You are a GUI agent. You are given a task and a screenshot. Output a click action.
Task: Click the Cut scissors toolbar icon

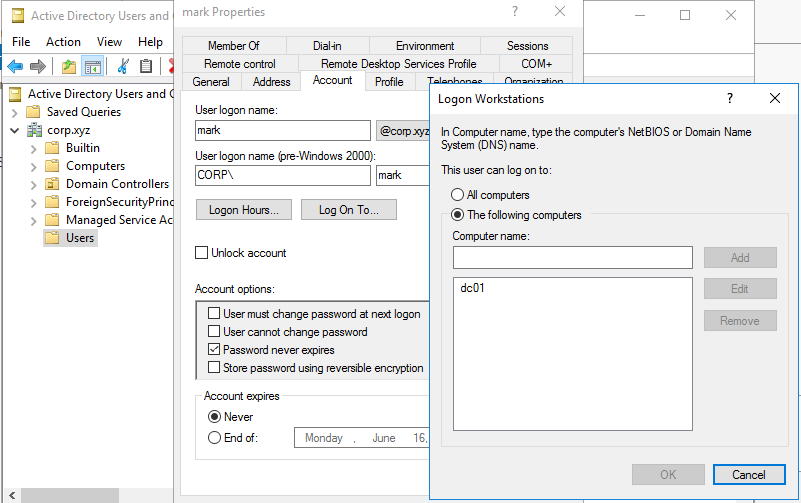(123, 67)
